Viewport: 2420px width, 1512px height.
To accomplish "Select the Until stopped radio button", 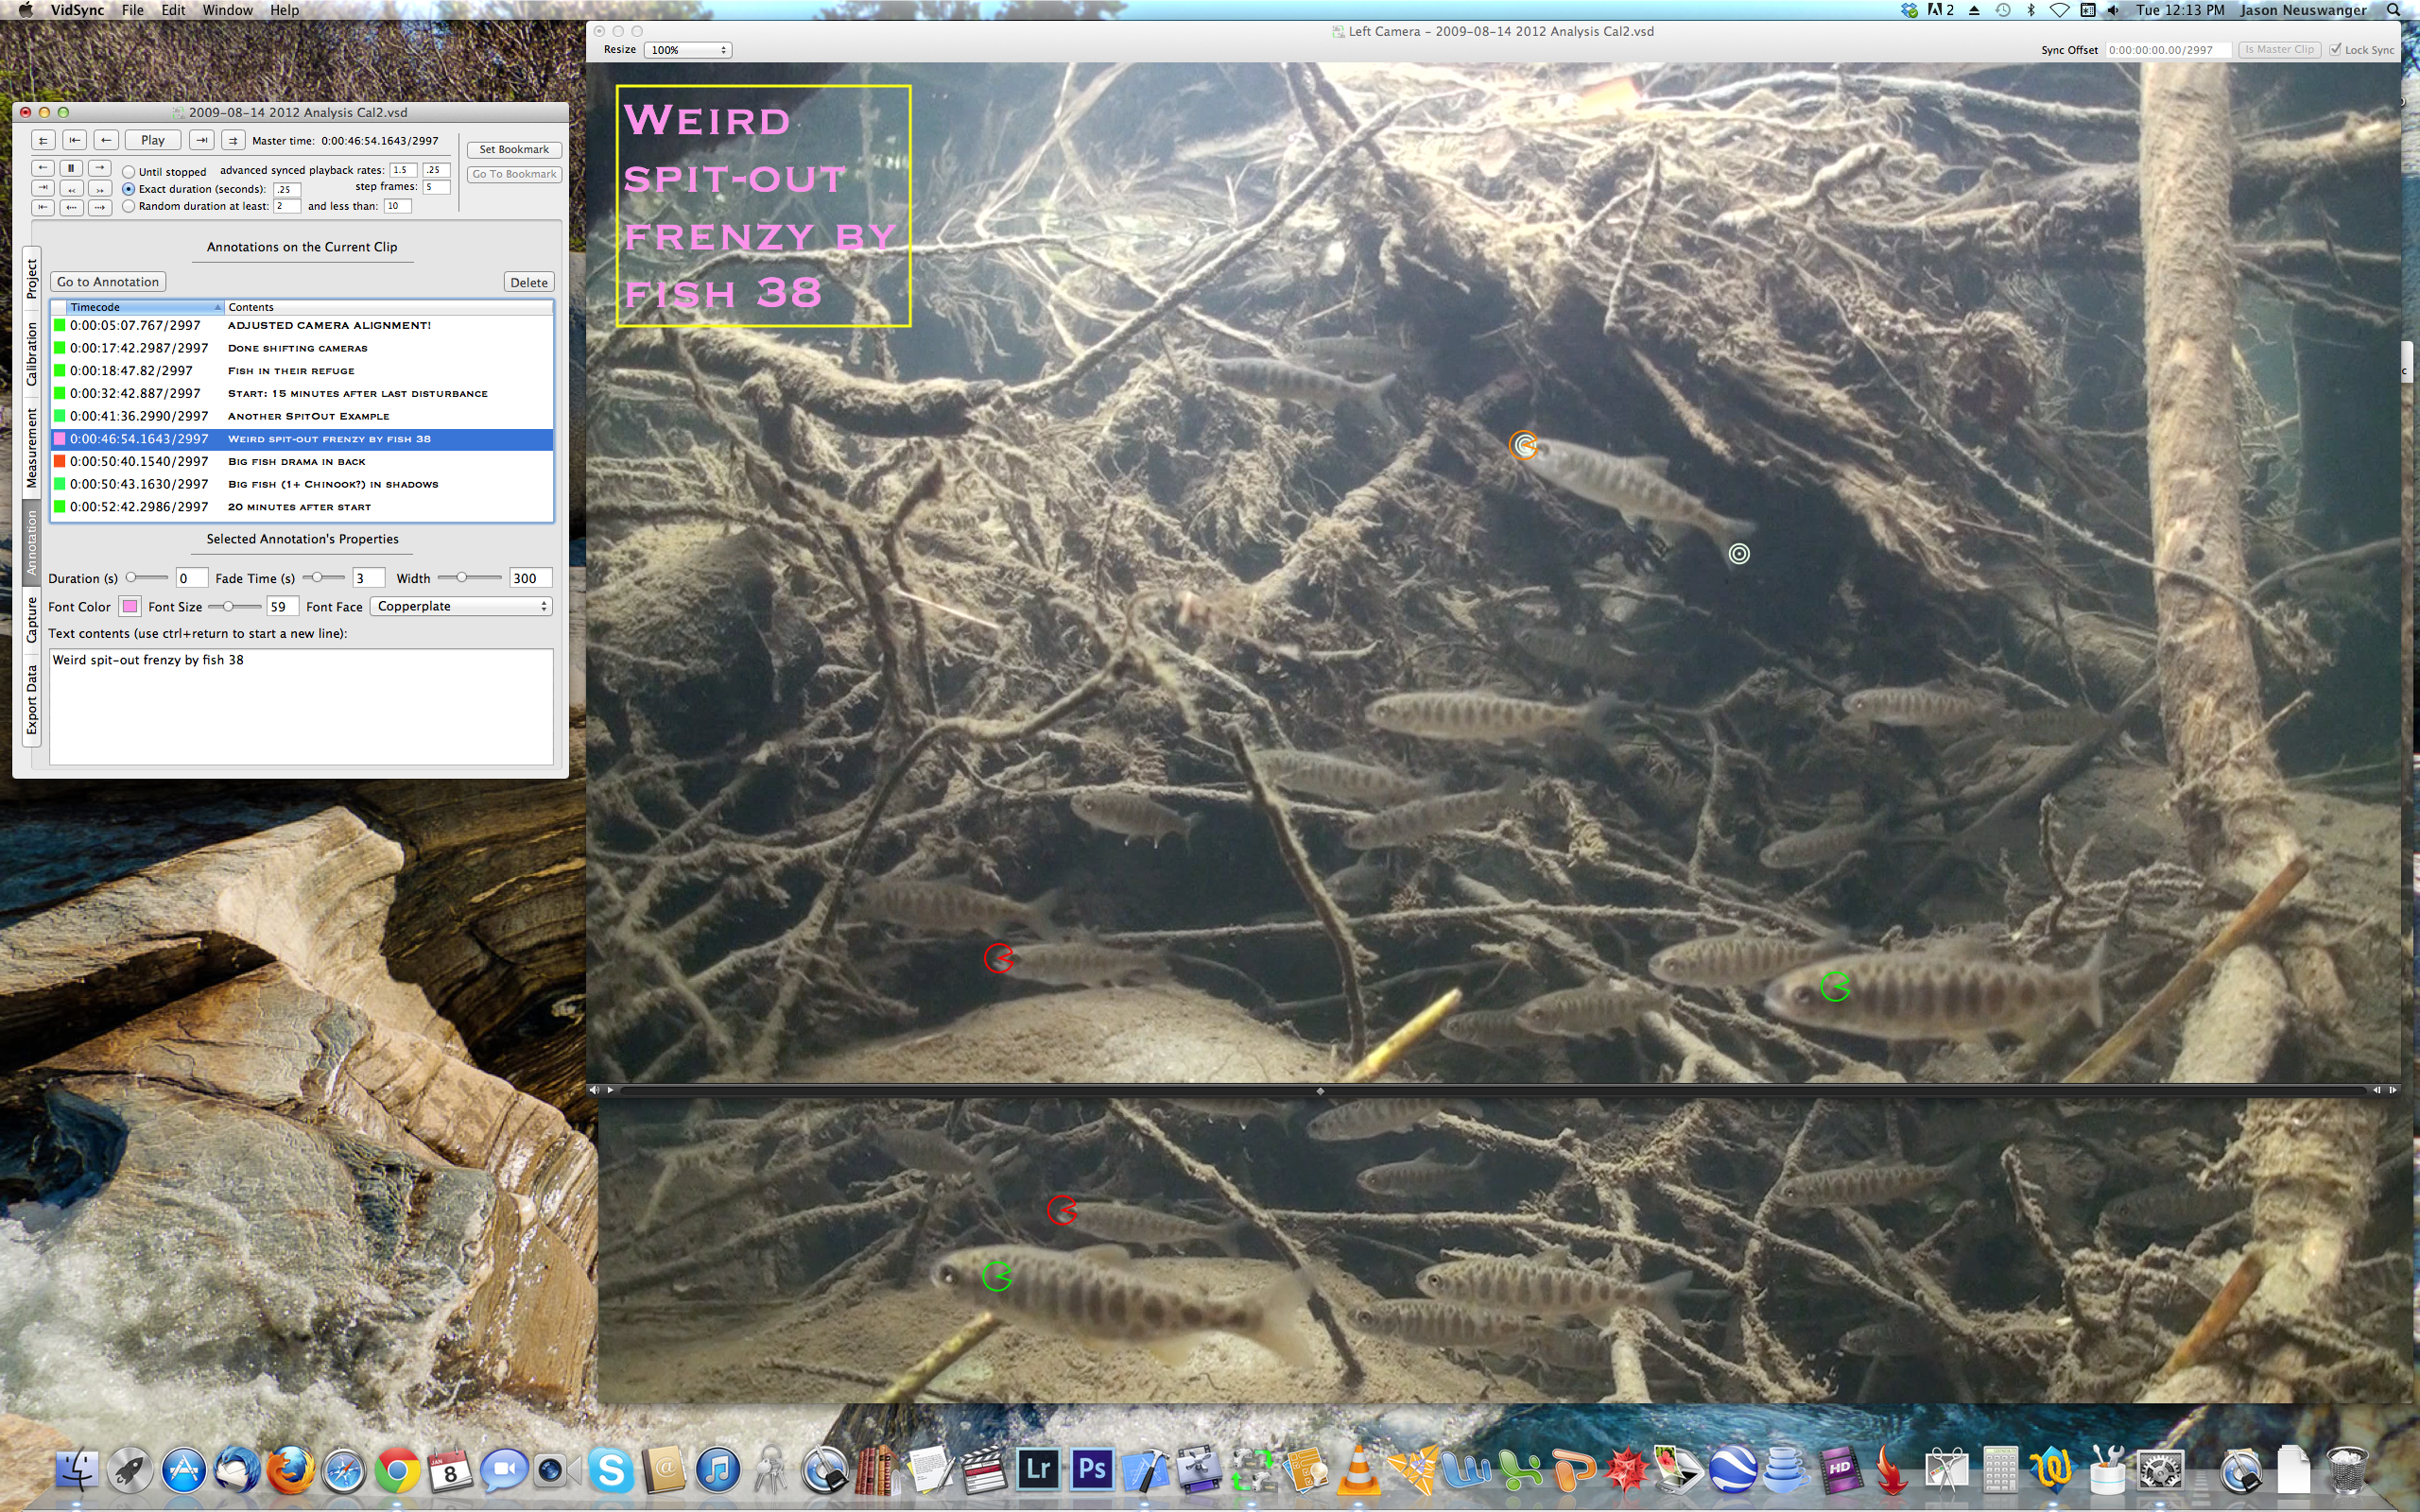I will (129, 172).
